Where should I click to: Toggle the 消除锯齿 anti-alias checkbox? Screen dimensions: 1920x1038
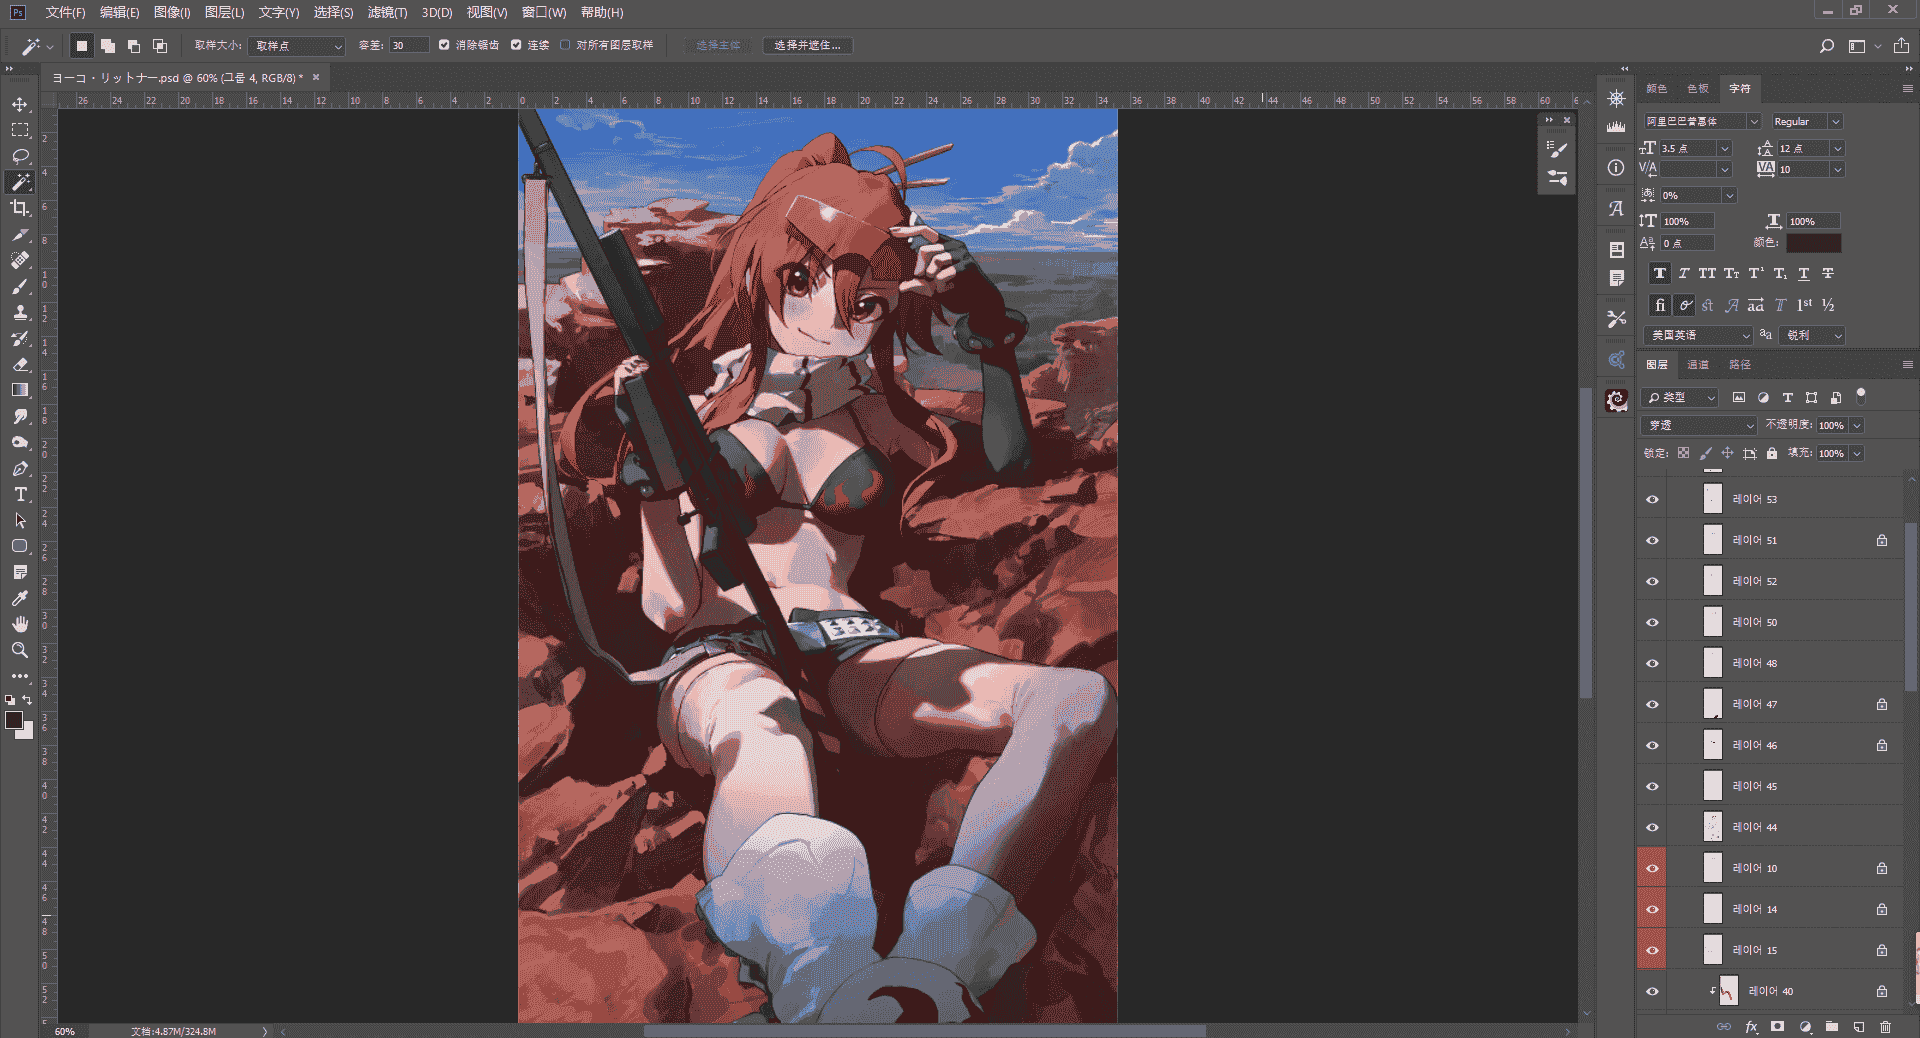[x=444, y=45]
